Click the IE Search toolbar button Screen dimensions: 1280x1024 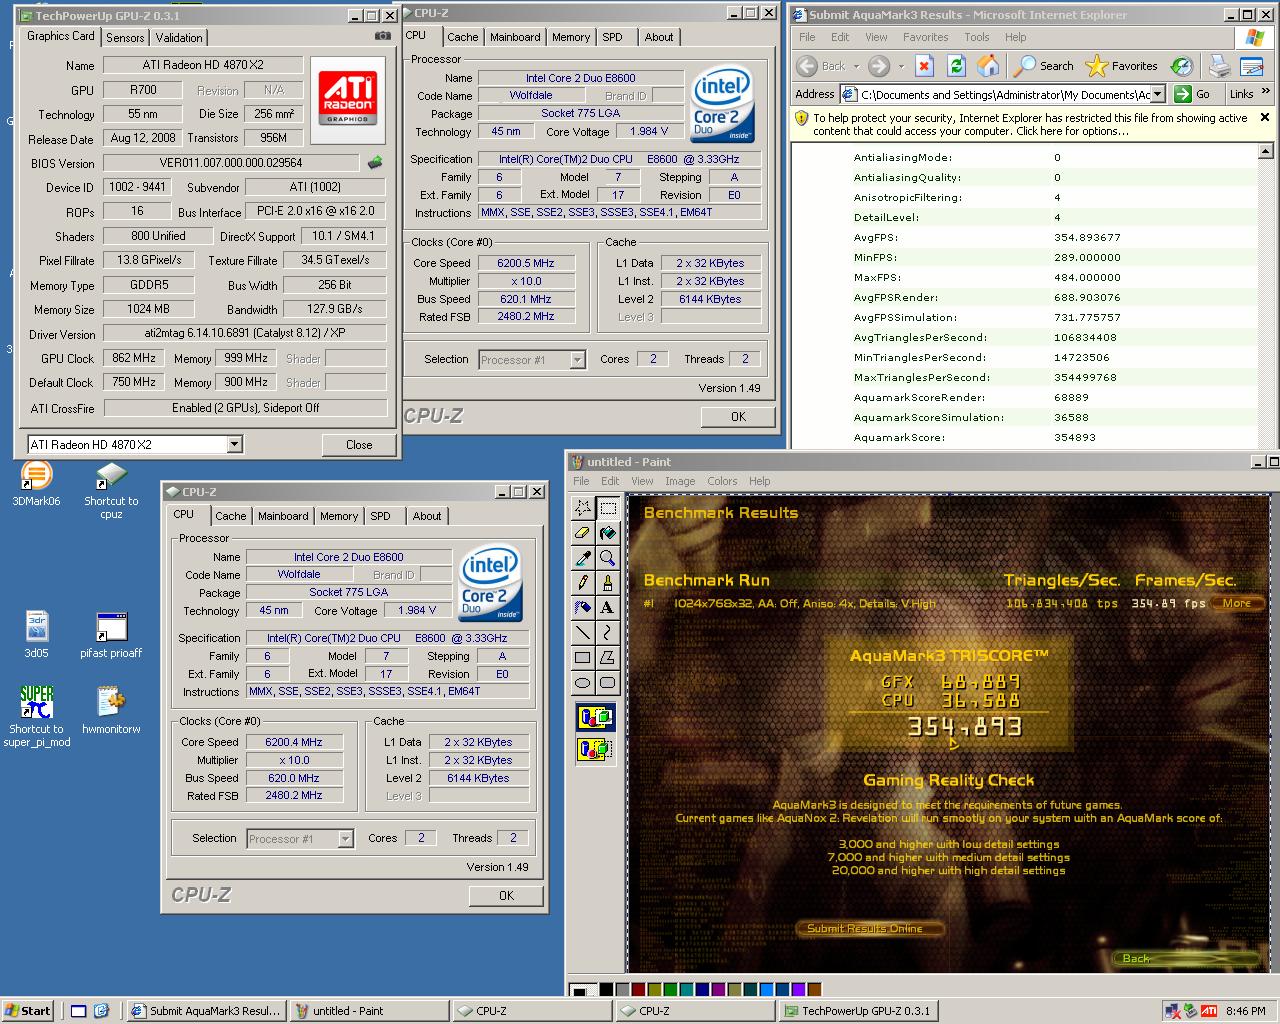(1043, 66)
